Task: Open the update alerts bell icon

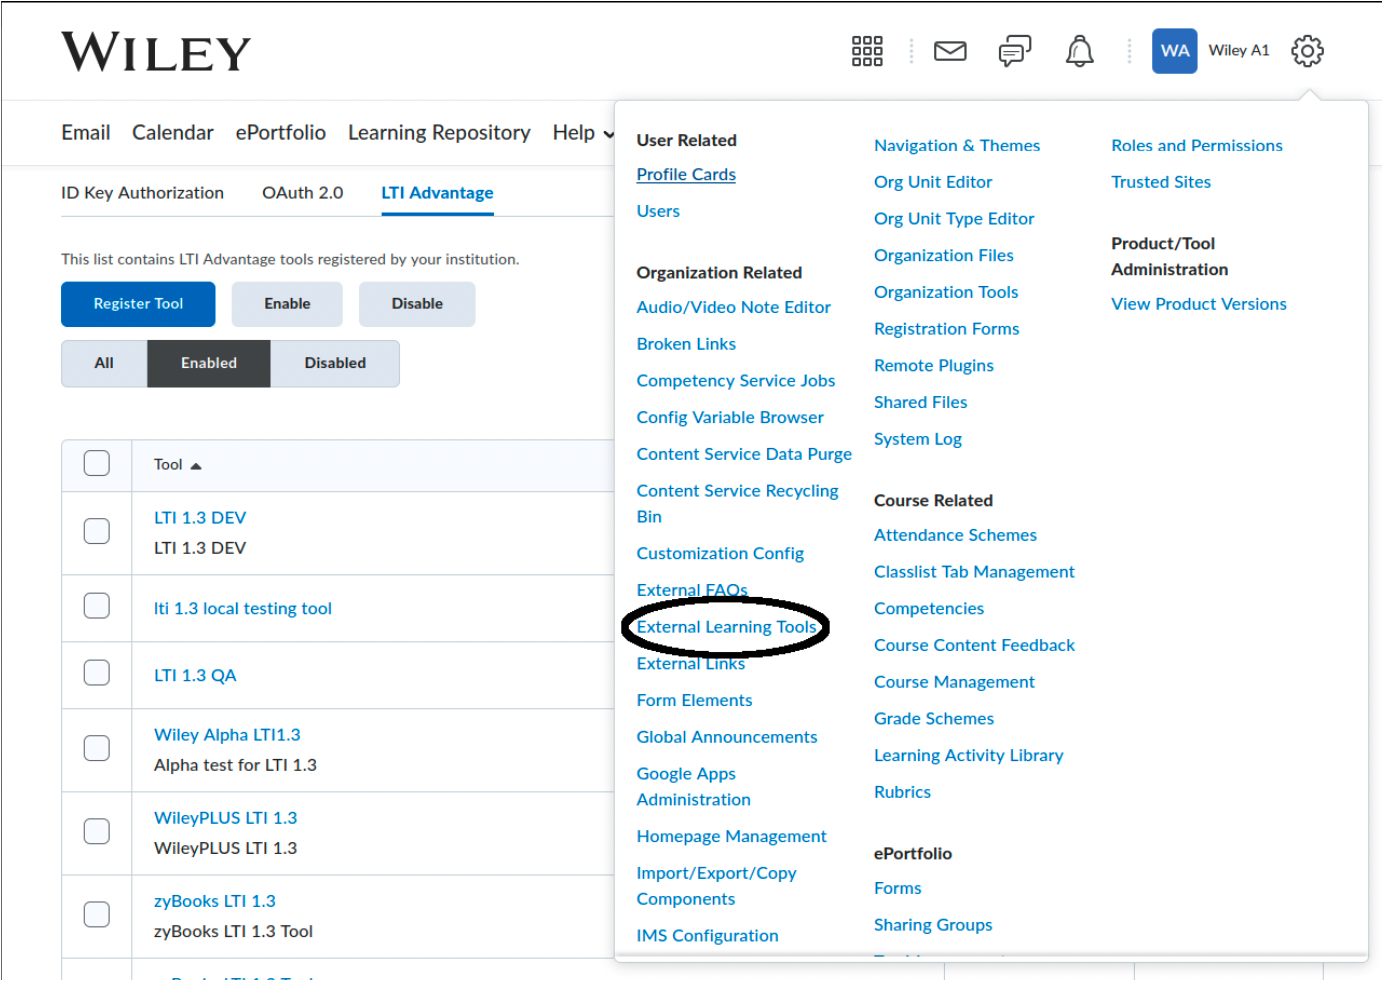Action: [x=1079, y=51]
